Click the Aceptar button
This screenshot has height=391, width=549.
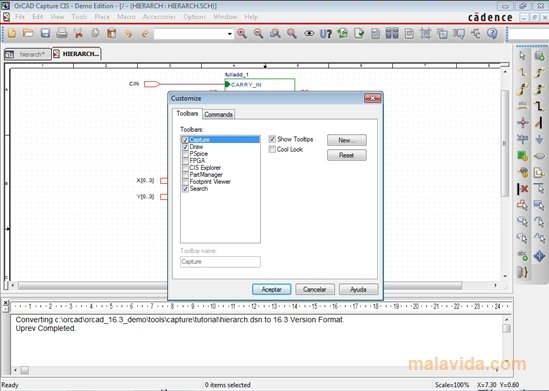271,289
